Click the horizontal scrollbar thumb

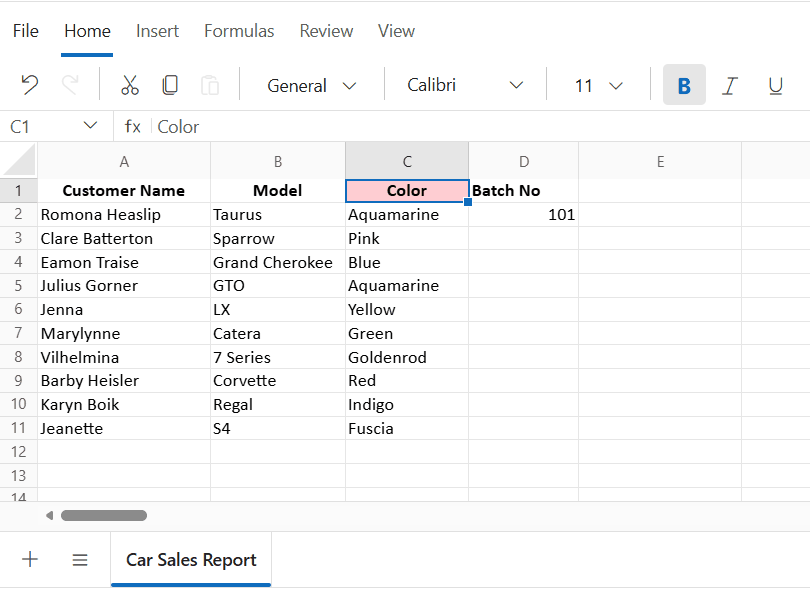[x=105, y=514]
